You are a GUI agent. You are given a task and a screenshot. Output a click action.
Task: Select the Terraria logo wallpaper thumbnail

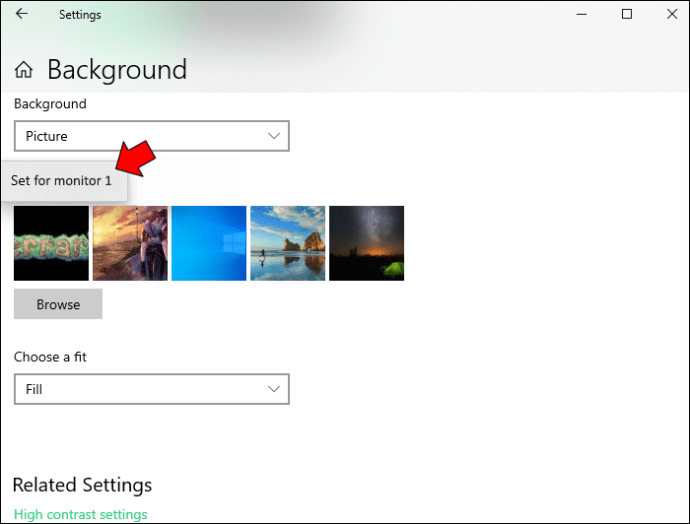coord(51,243)
